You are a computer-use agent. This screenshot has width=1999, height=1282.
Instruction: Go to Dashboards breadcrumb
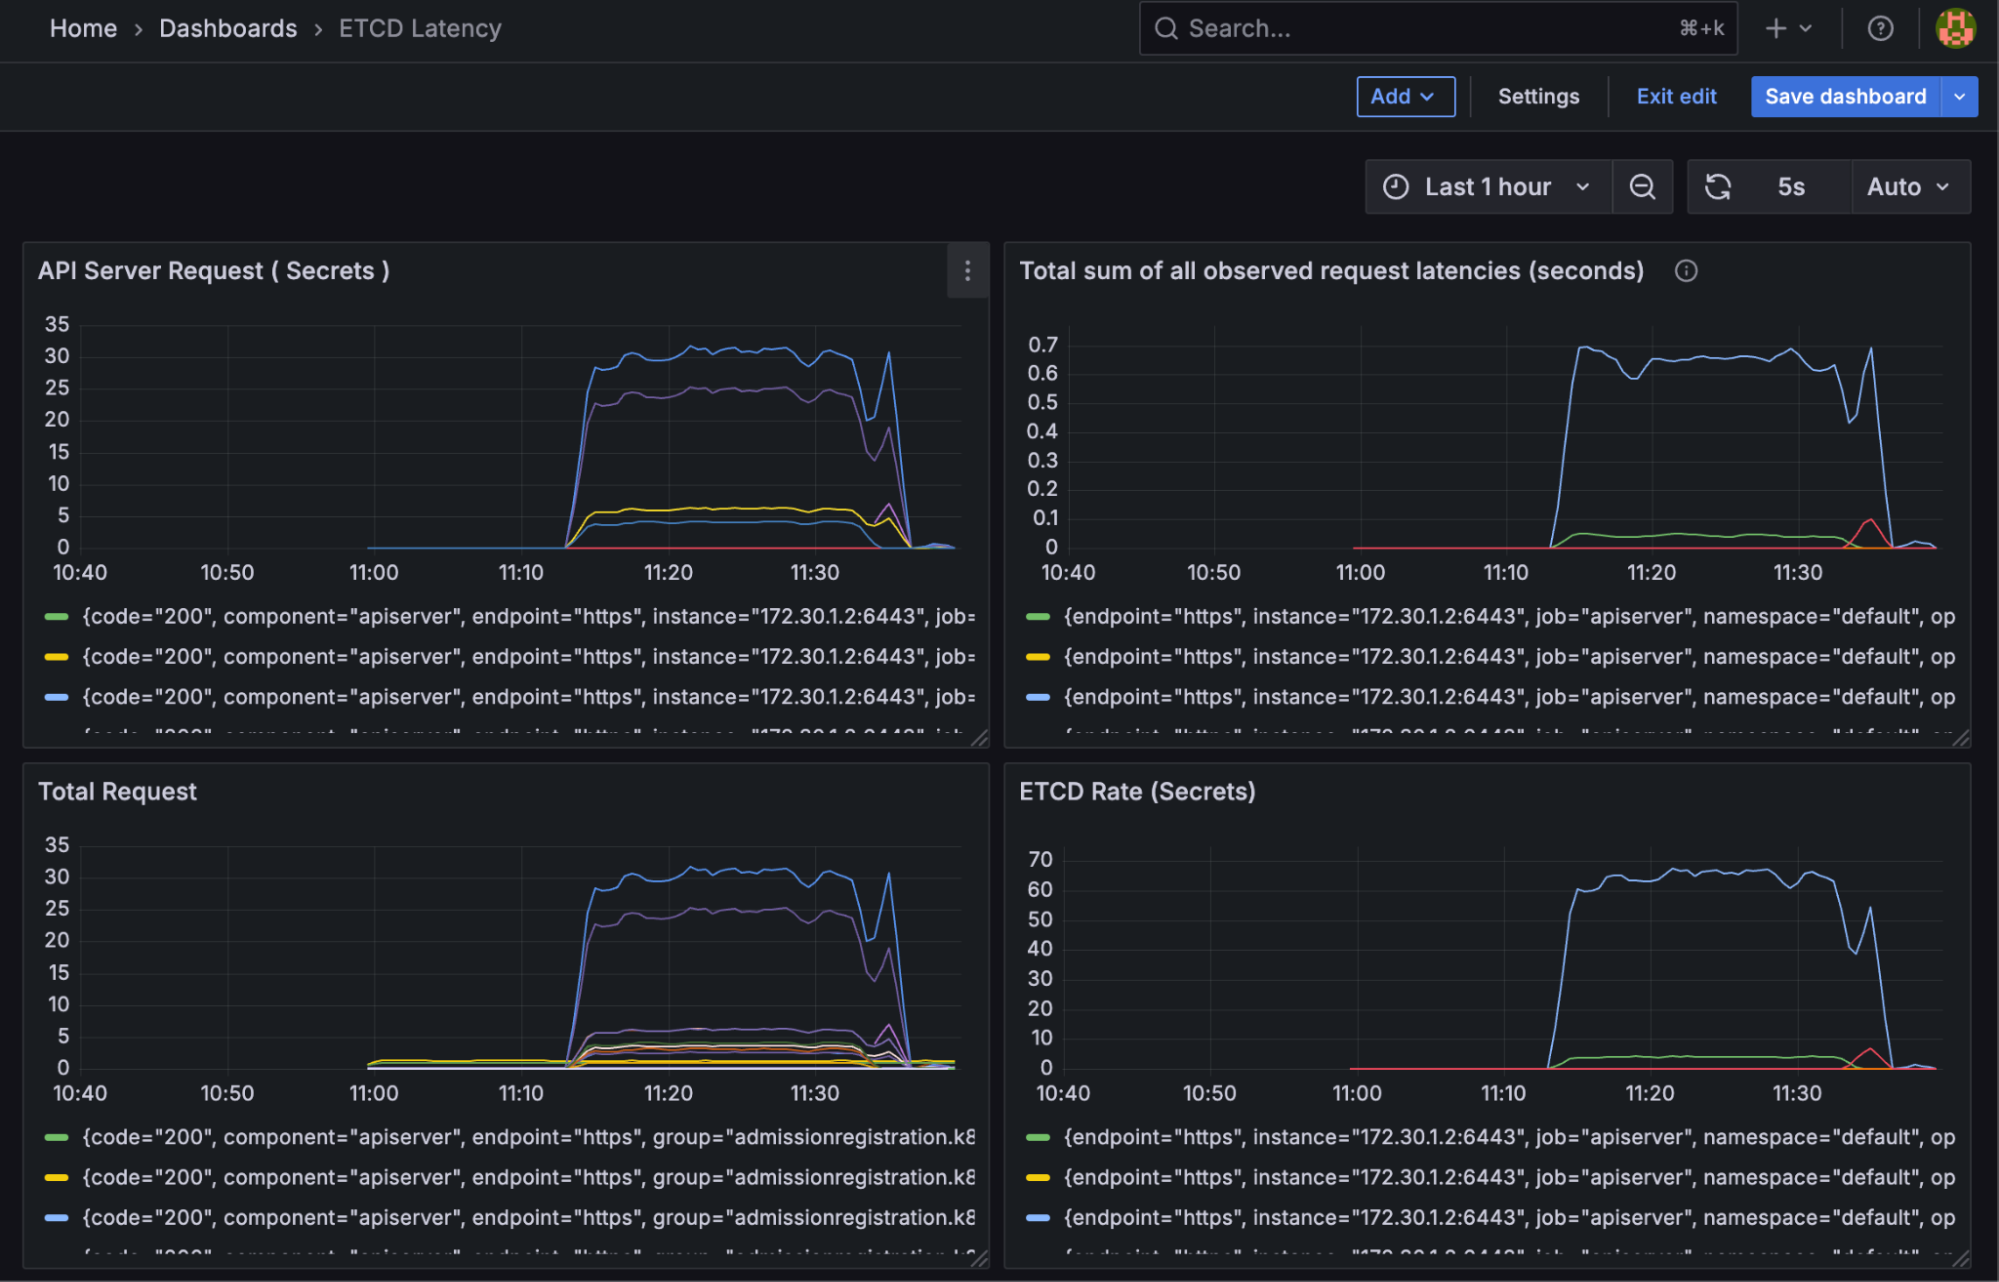click(228, 28)
